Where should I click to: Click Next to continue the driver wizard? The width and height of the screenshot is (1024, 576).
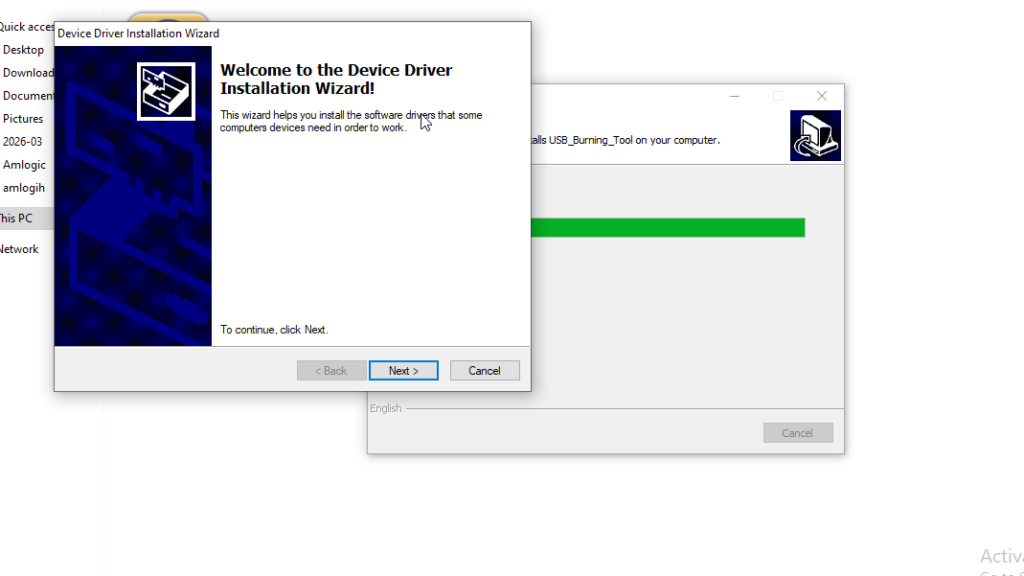pyautogui.click(x=403, y=371)
